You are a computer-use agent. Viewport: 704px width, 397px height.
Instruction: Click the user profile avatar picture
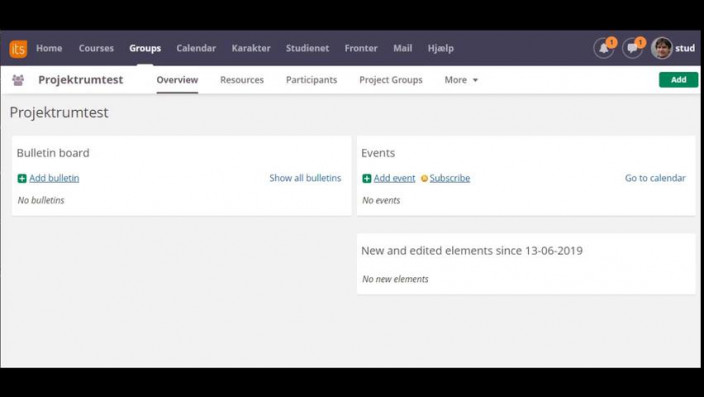661,48
